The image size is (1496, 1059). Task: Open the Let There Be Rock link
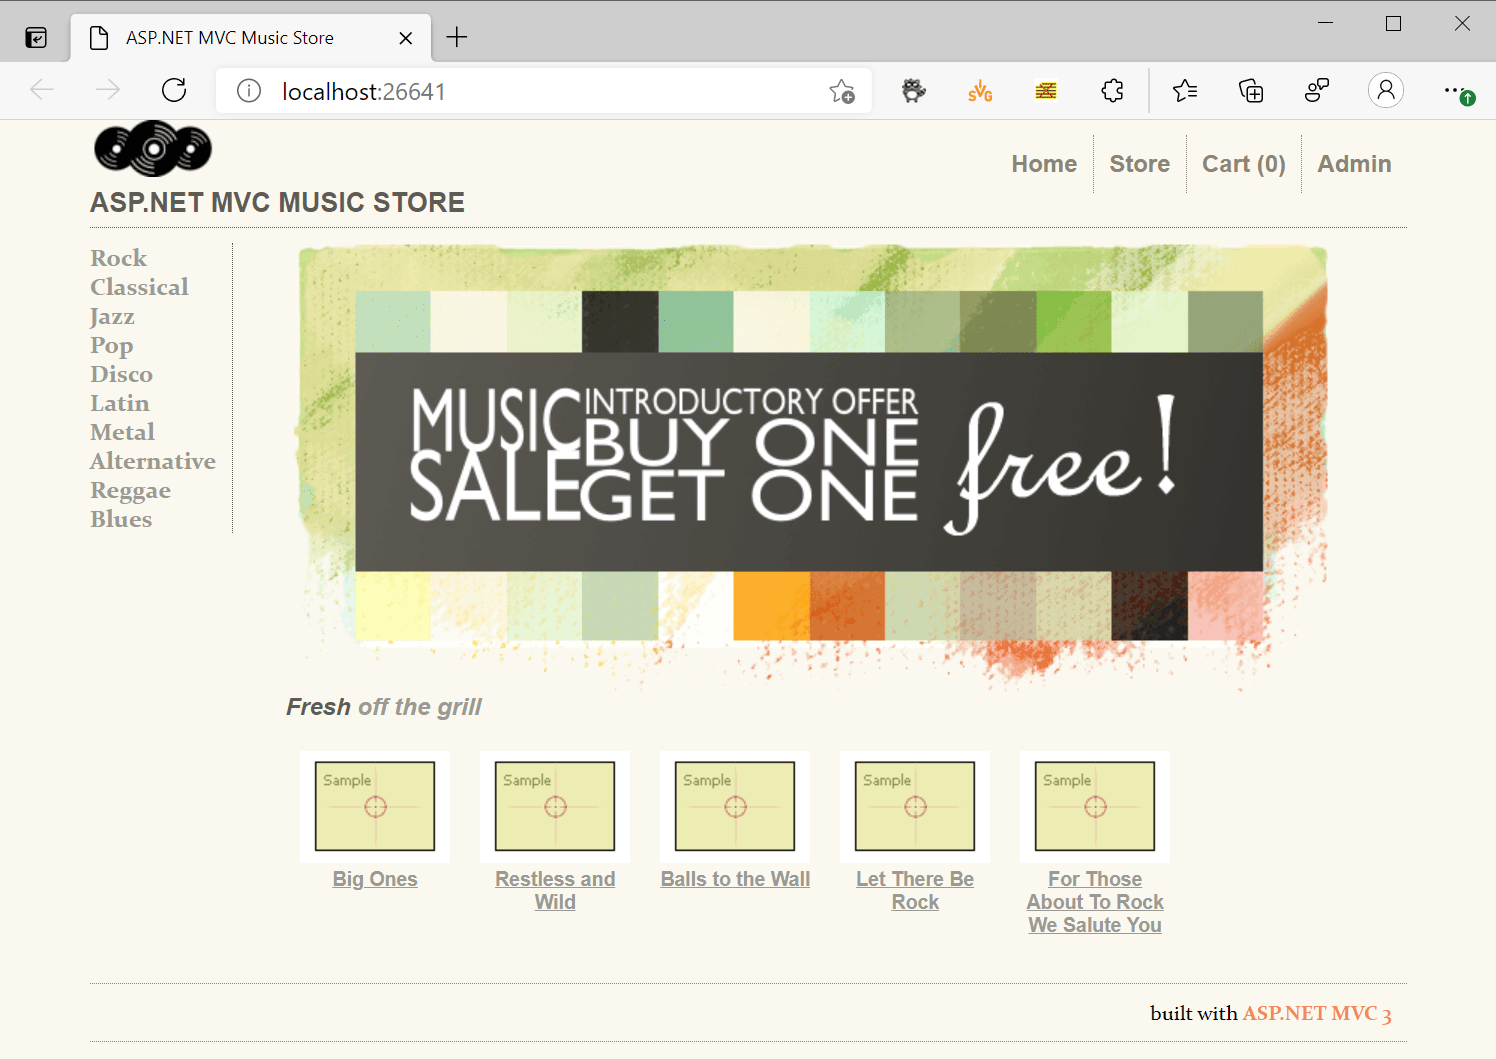(x=915, y=890)
